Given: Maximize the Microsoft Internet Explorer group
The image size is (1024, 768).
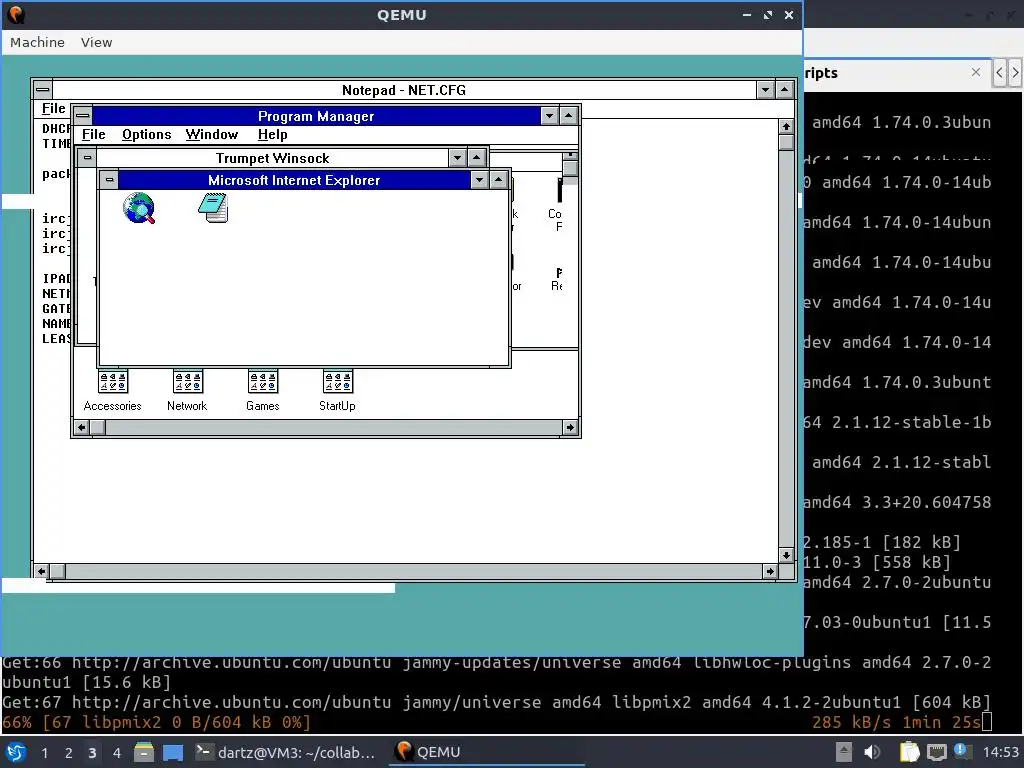Looking at the screenshot, I should coord(499,180).
